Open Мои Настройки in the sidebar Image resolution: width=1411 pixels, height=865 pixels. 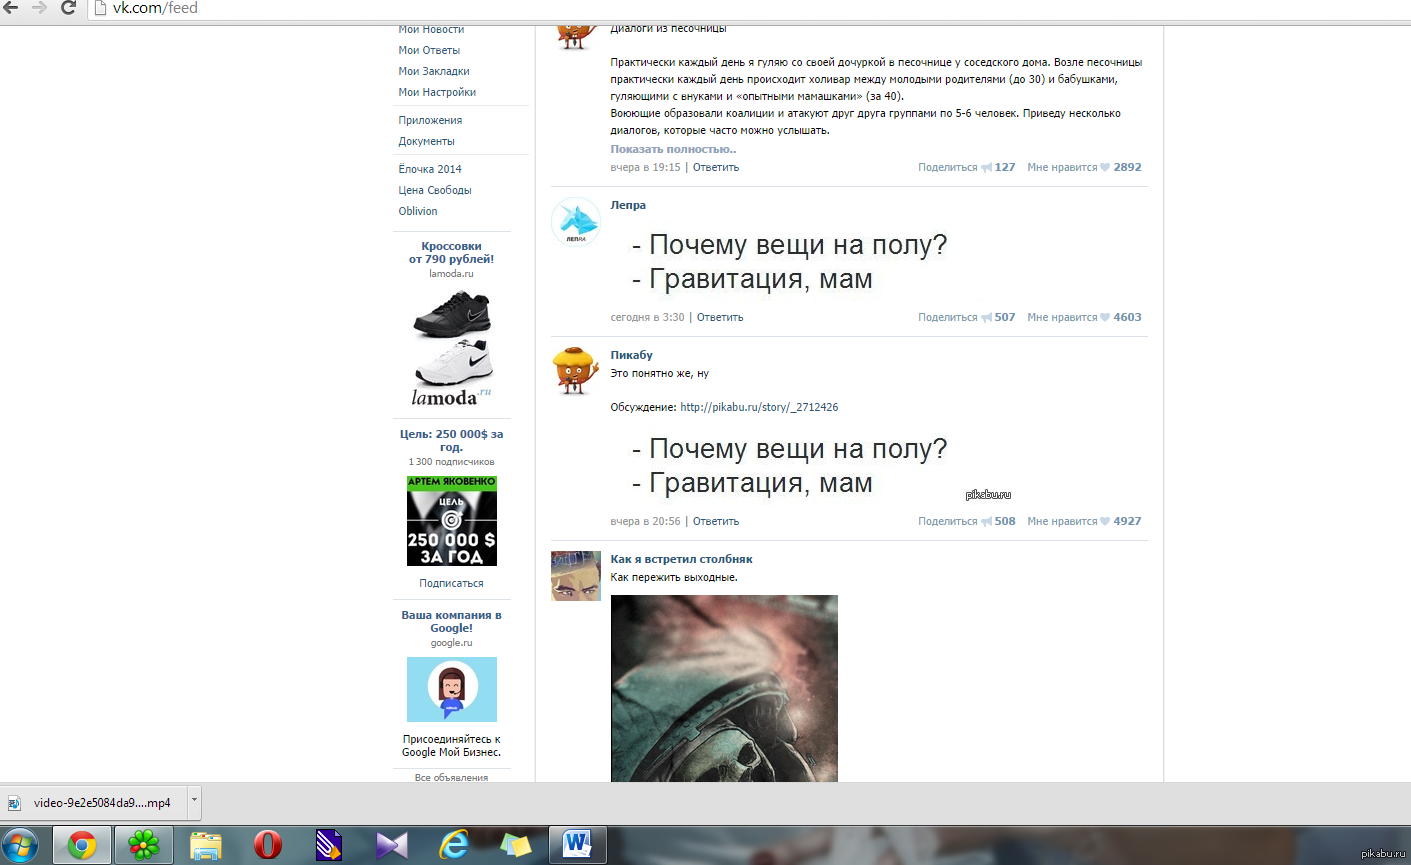point(436,92)
